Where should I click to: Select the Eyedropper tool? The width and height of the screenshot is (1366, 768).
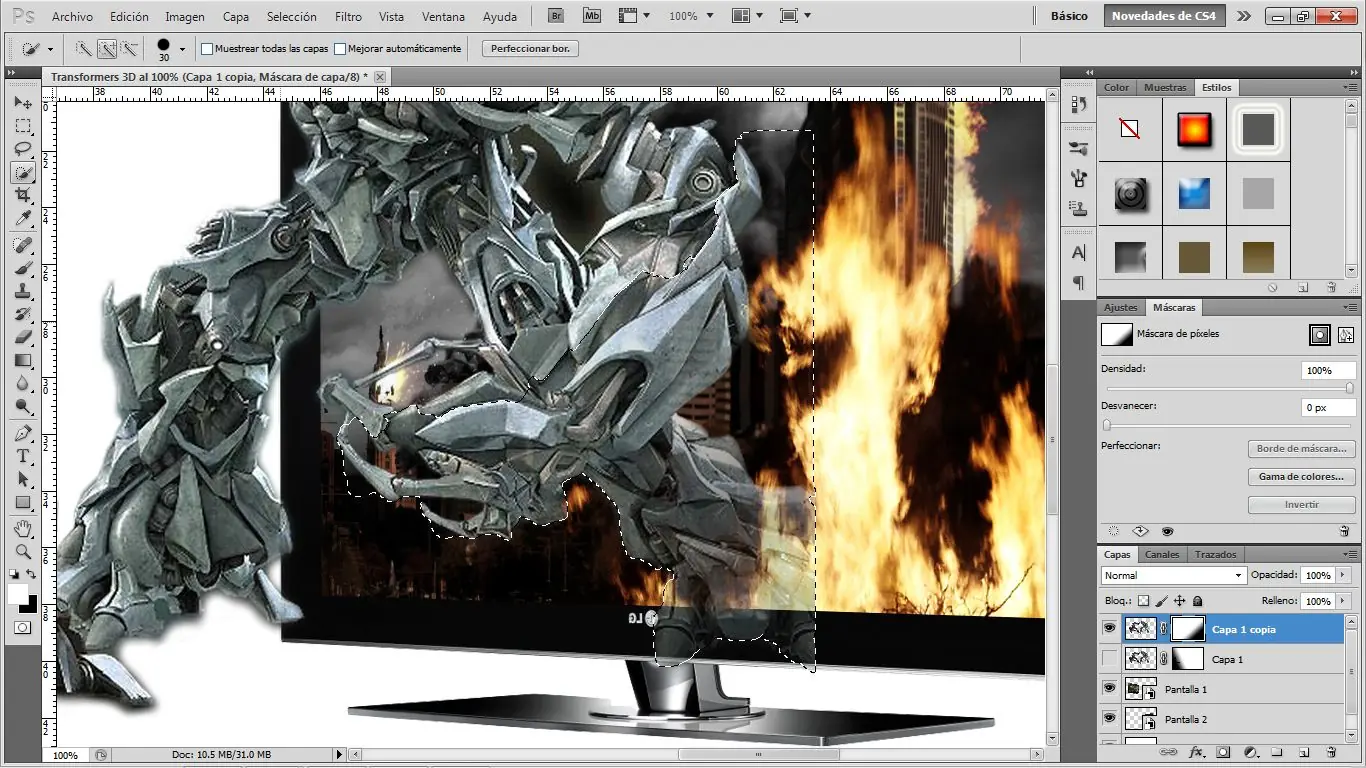(x=22, y=218)
